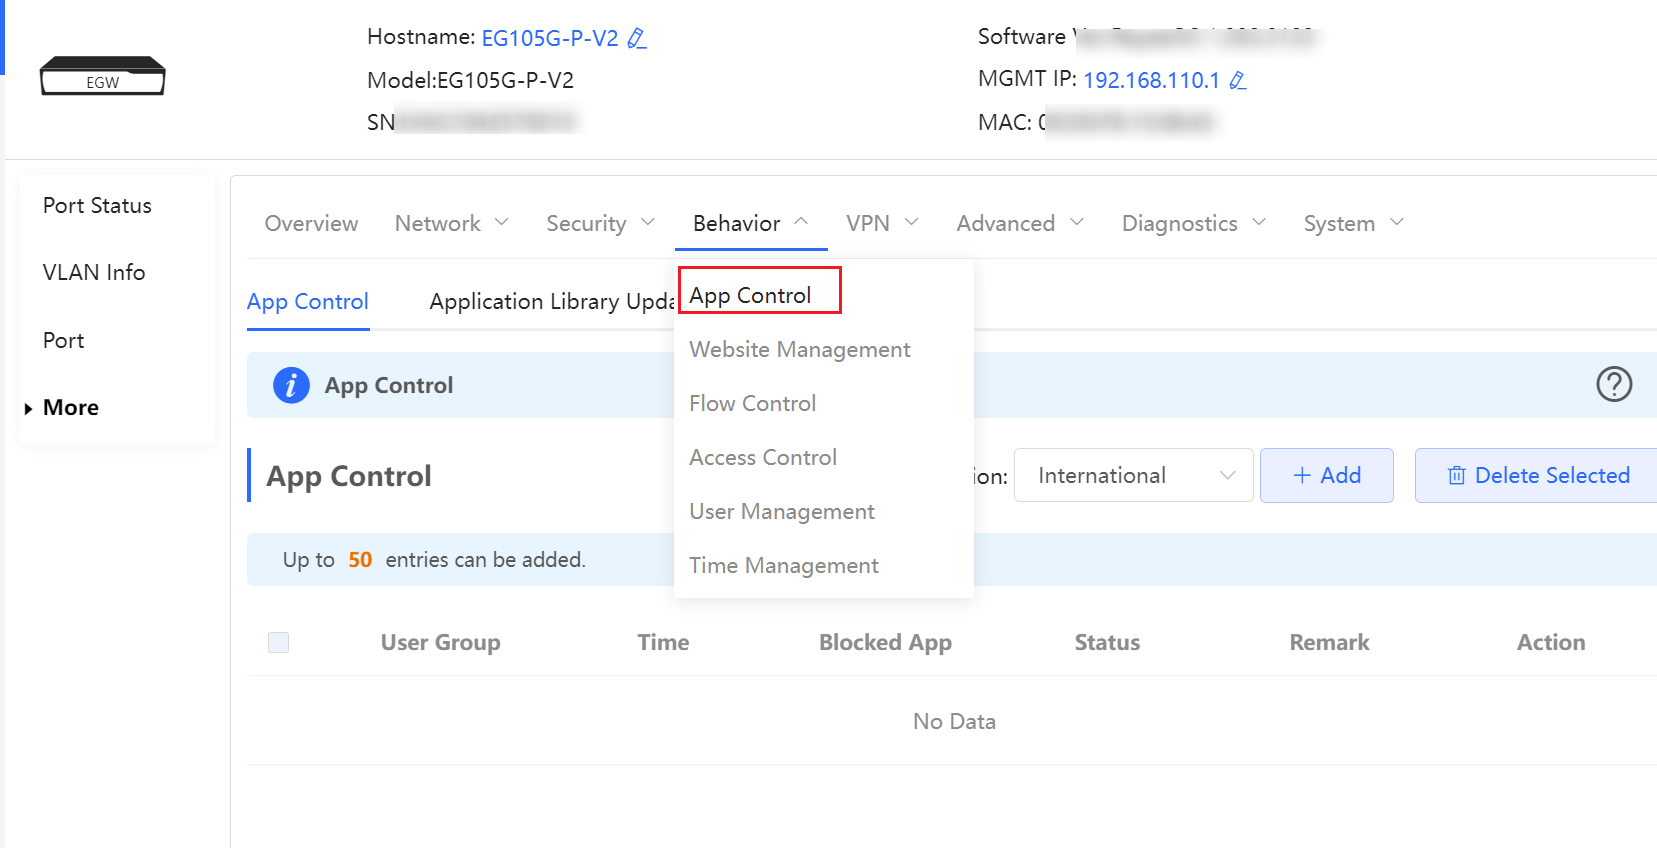Click the blue App Control info icon

291,385
